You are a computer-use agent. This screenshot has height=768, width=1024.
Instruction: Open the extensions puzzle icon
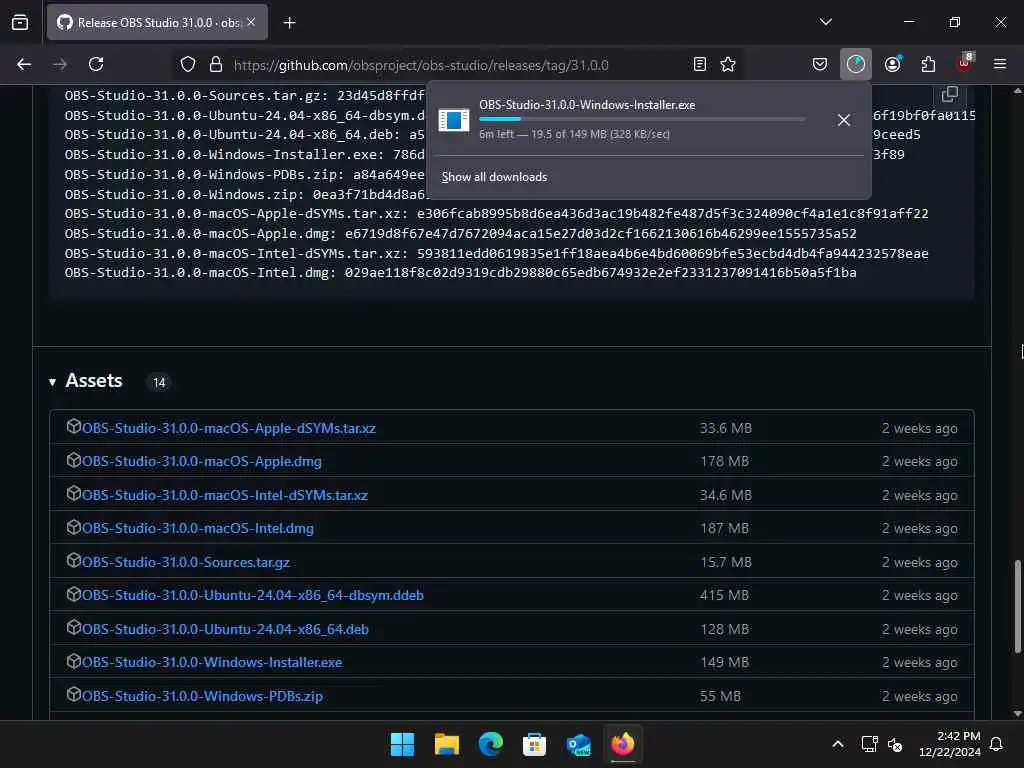[x=928, y=64]
